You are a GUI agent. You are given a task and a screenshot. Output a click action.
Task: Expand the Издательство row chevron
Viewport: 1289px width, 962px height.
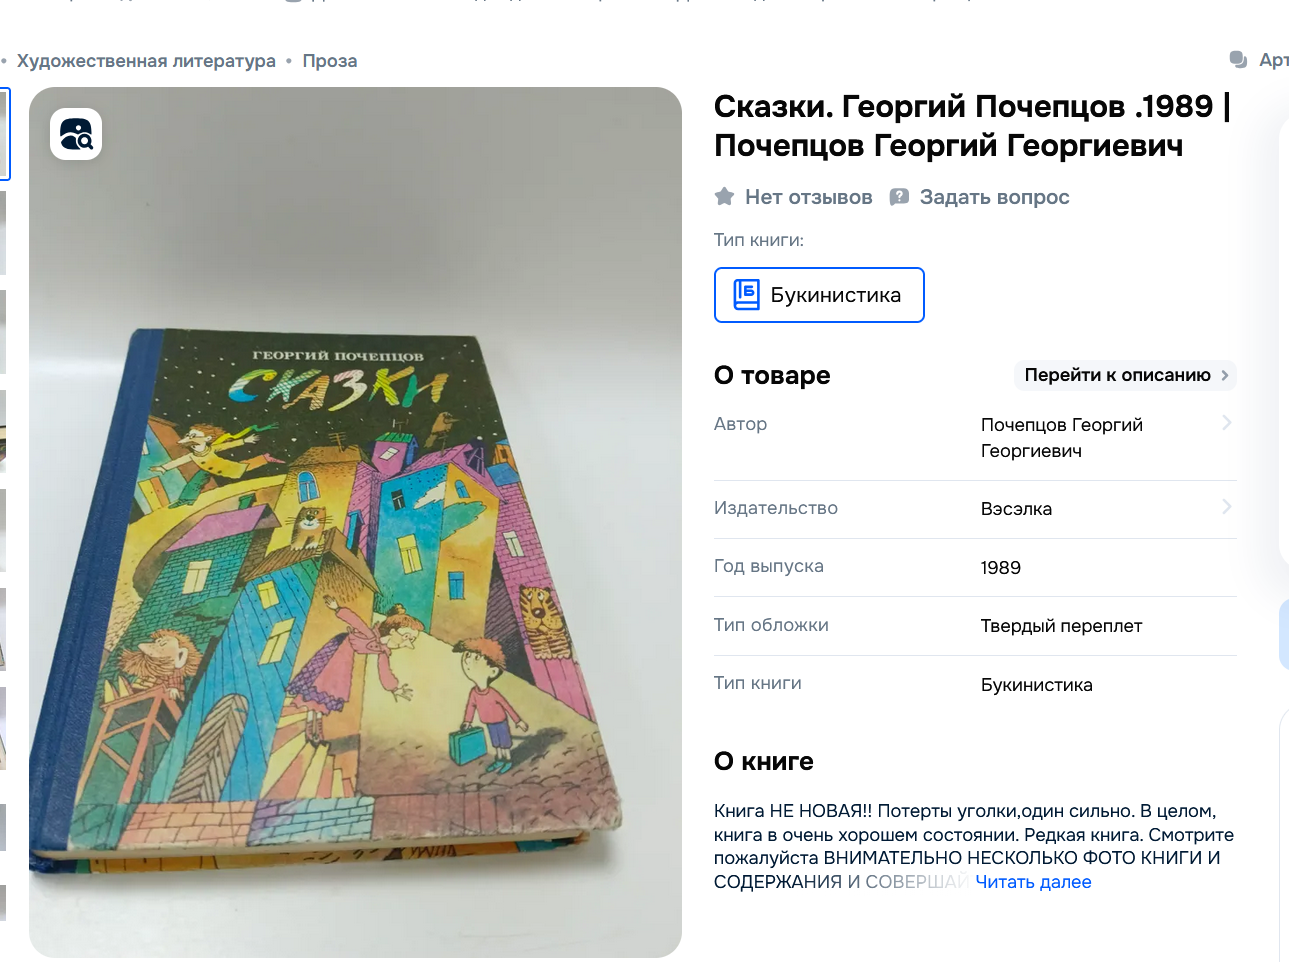click(1226, 507)
